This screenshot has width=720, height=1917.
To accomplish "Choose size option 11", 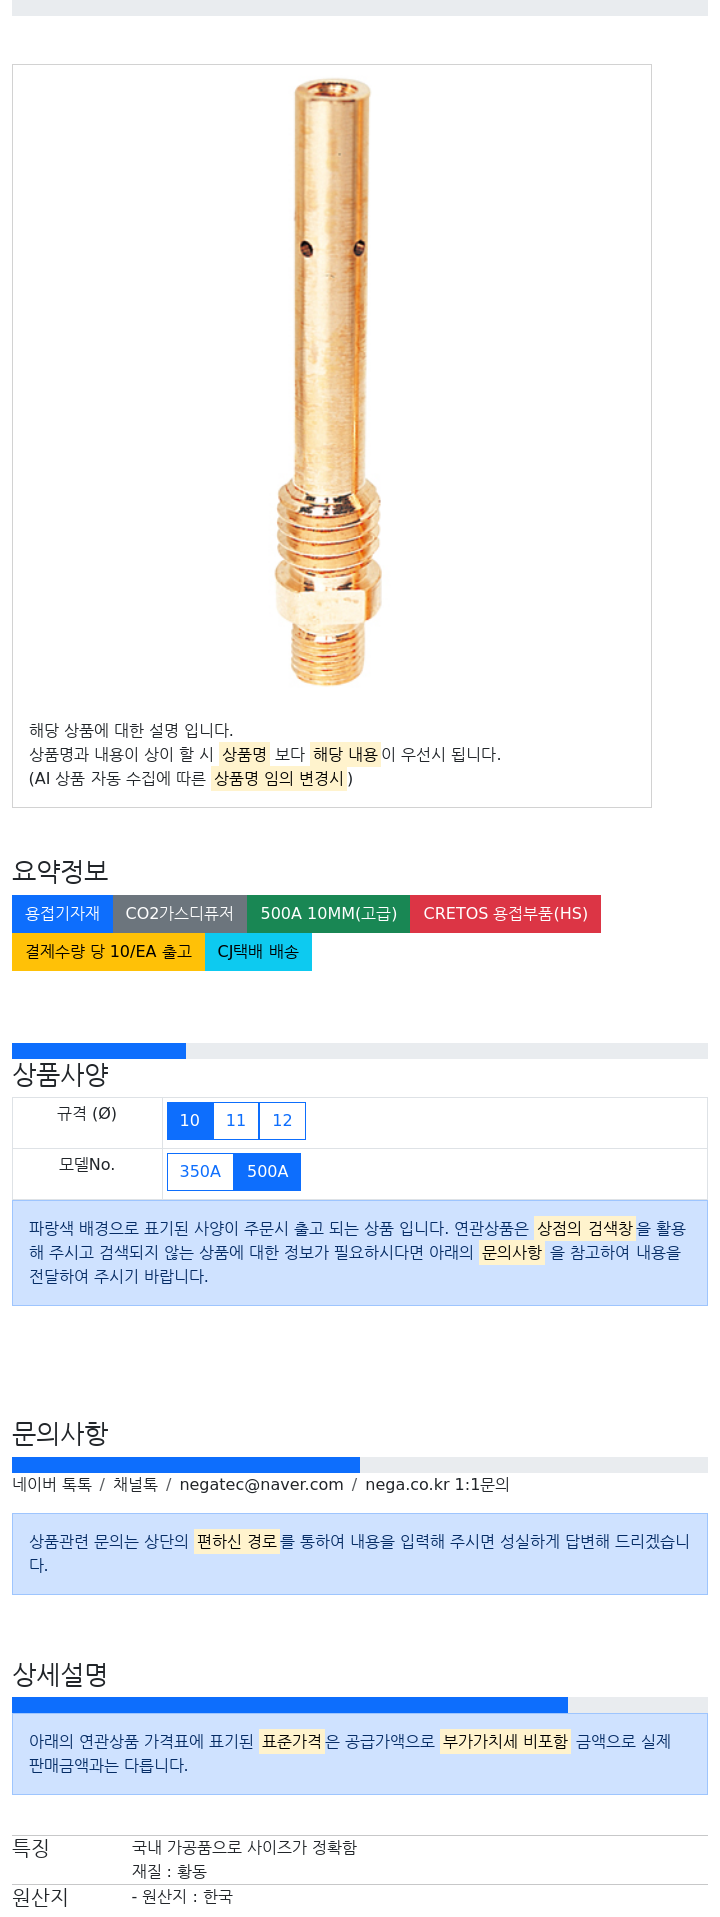I will click(x=236, y=1121).
